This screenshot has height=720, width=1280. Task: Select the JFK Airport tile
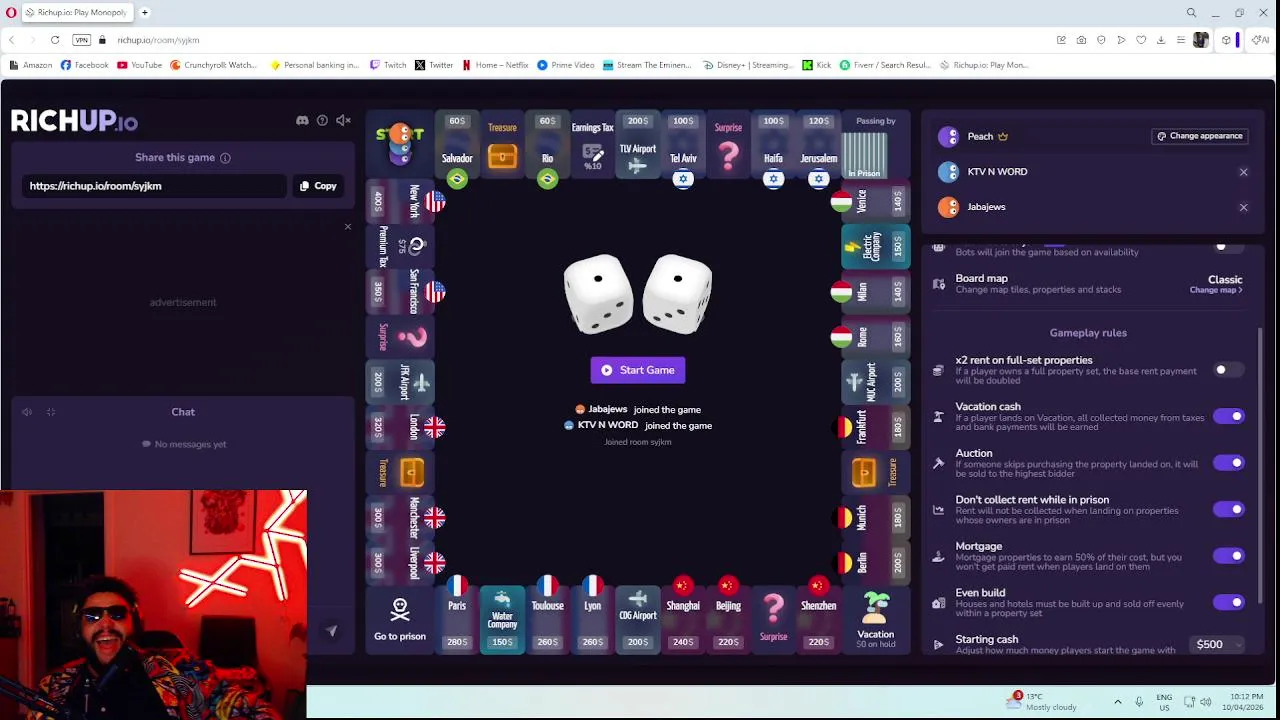tap(402, 382)
